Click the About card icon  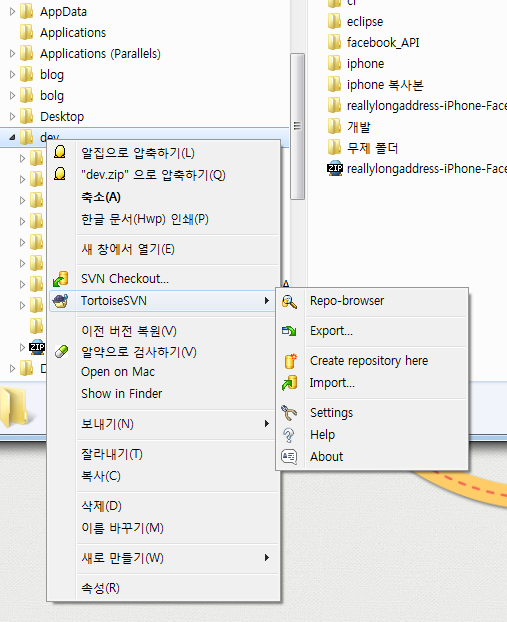pyautogui.click(x=289, y=457)
